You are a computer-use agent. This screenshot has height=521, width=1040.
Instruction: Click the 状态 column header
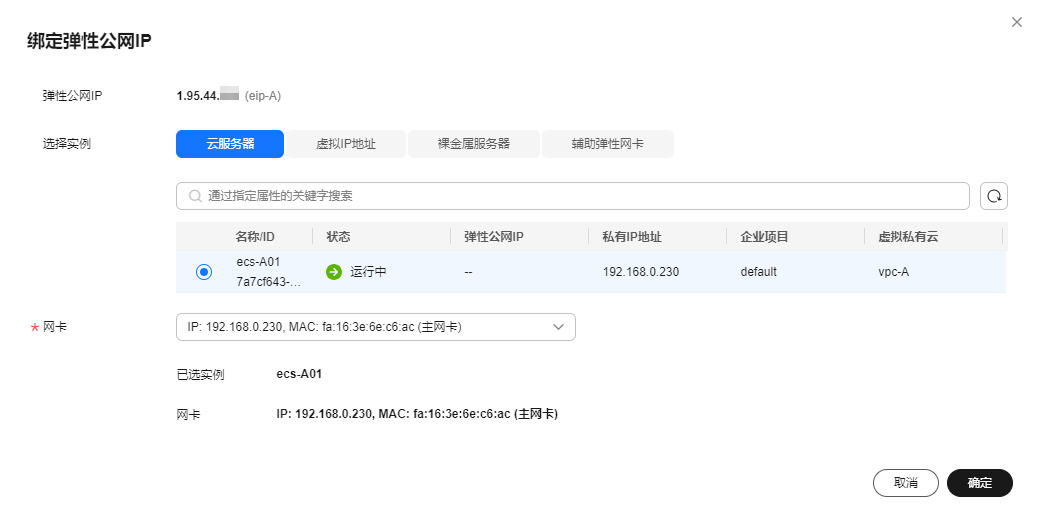pos(338,237)
